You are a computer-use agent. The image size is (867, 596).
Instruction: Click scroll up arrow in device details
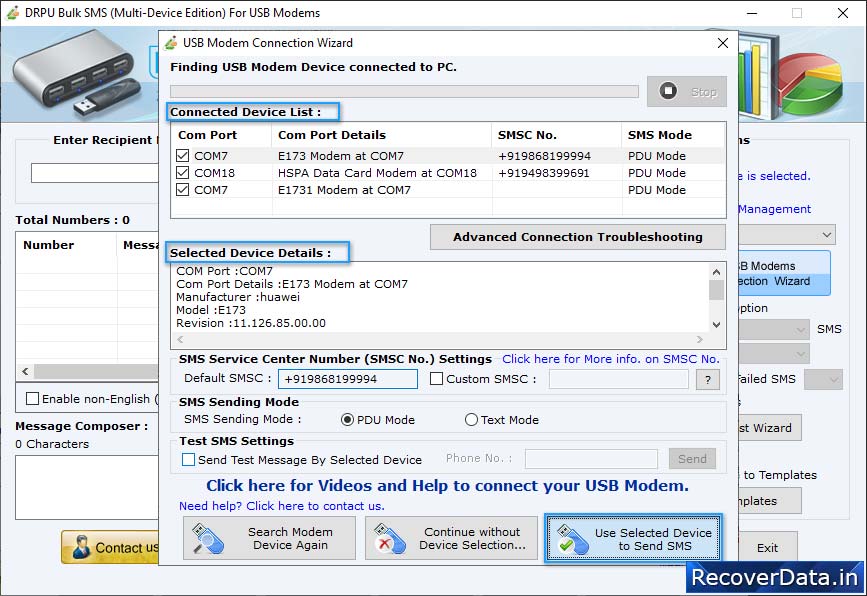click(x=716, y=271)
